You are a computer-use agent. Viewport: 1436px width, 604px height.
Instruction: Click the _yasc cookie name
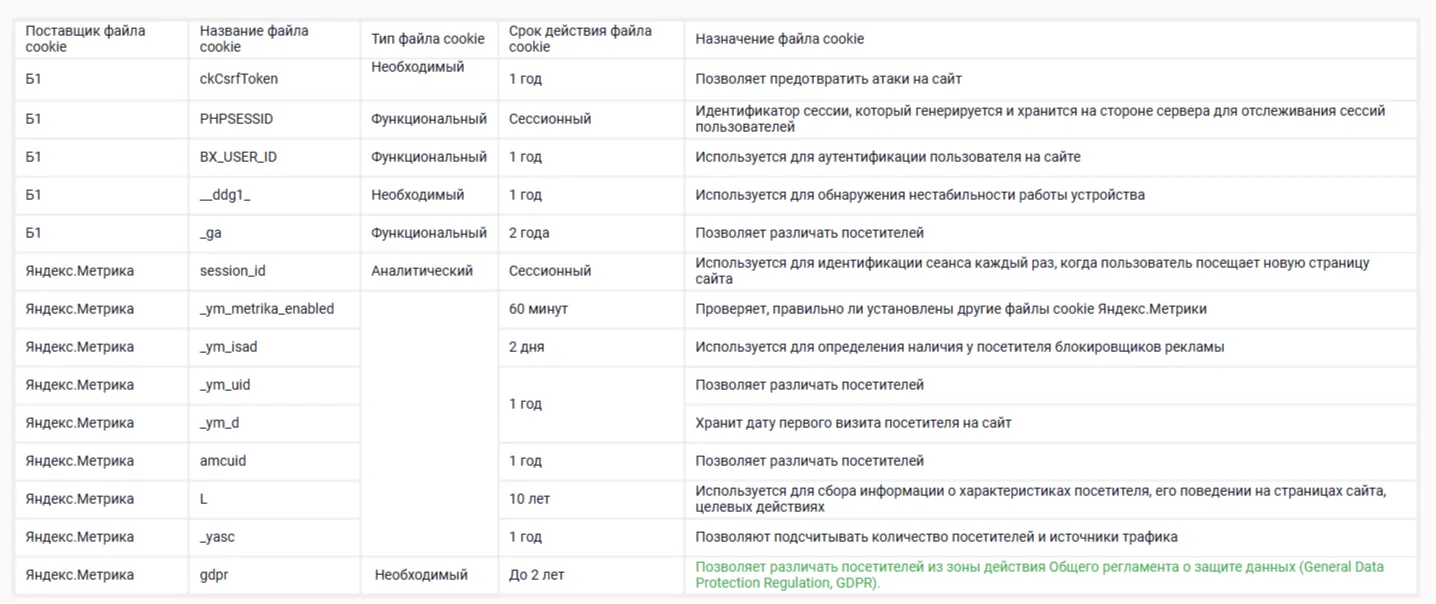pyautogui.click(x=217, y=537)
